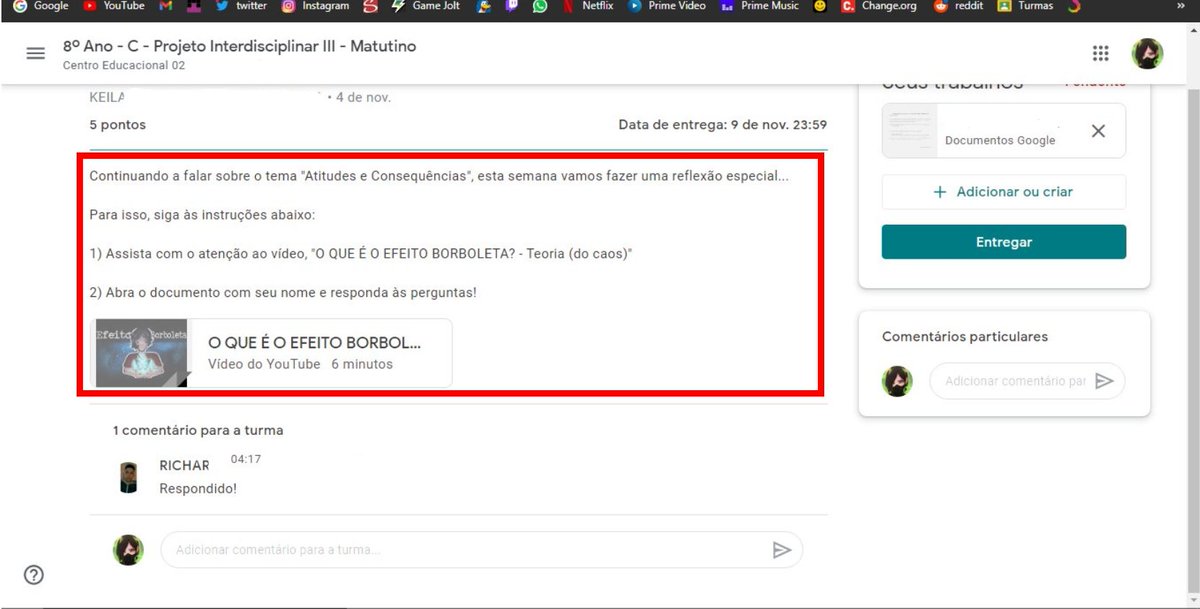Focus the private comment input field
Image resolution: width=1200 pixels, height=609 pixels.
click(1015, 381)
